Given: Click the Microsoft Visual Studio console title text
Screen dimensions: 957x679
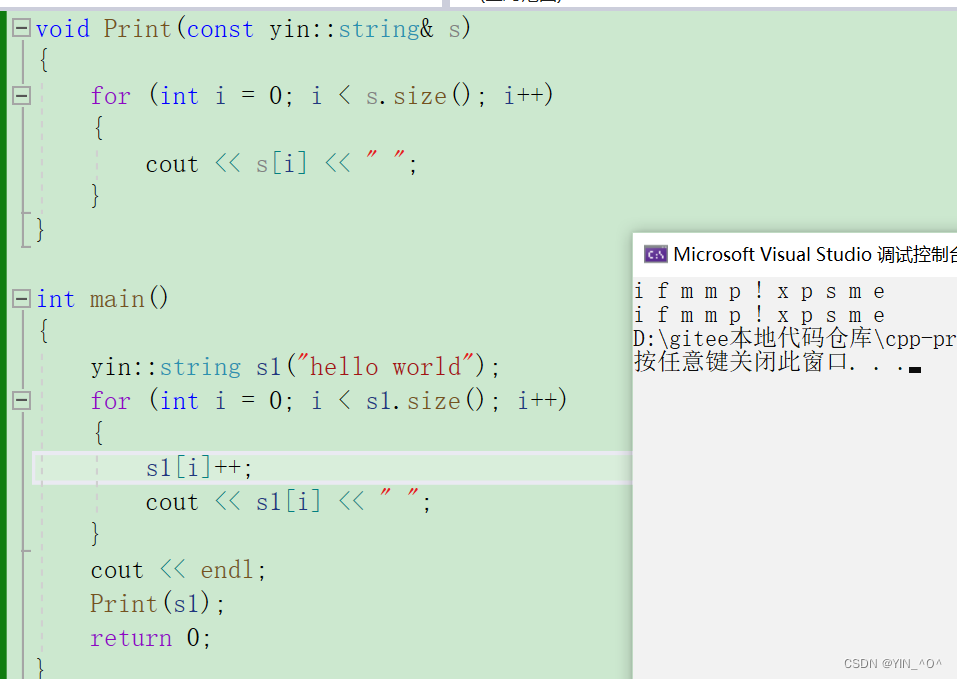Looking at the screenshot, I should pos(815,254).
